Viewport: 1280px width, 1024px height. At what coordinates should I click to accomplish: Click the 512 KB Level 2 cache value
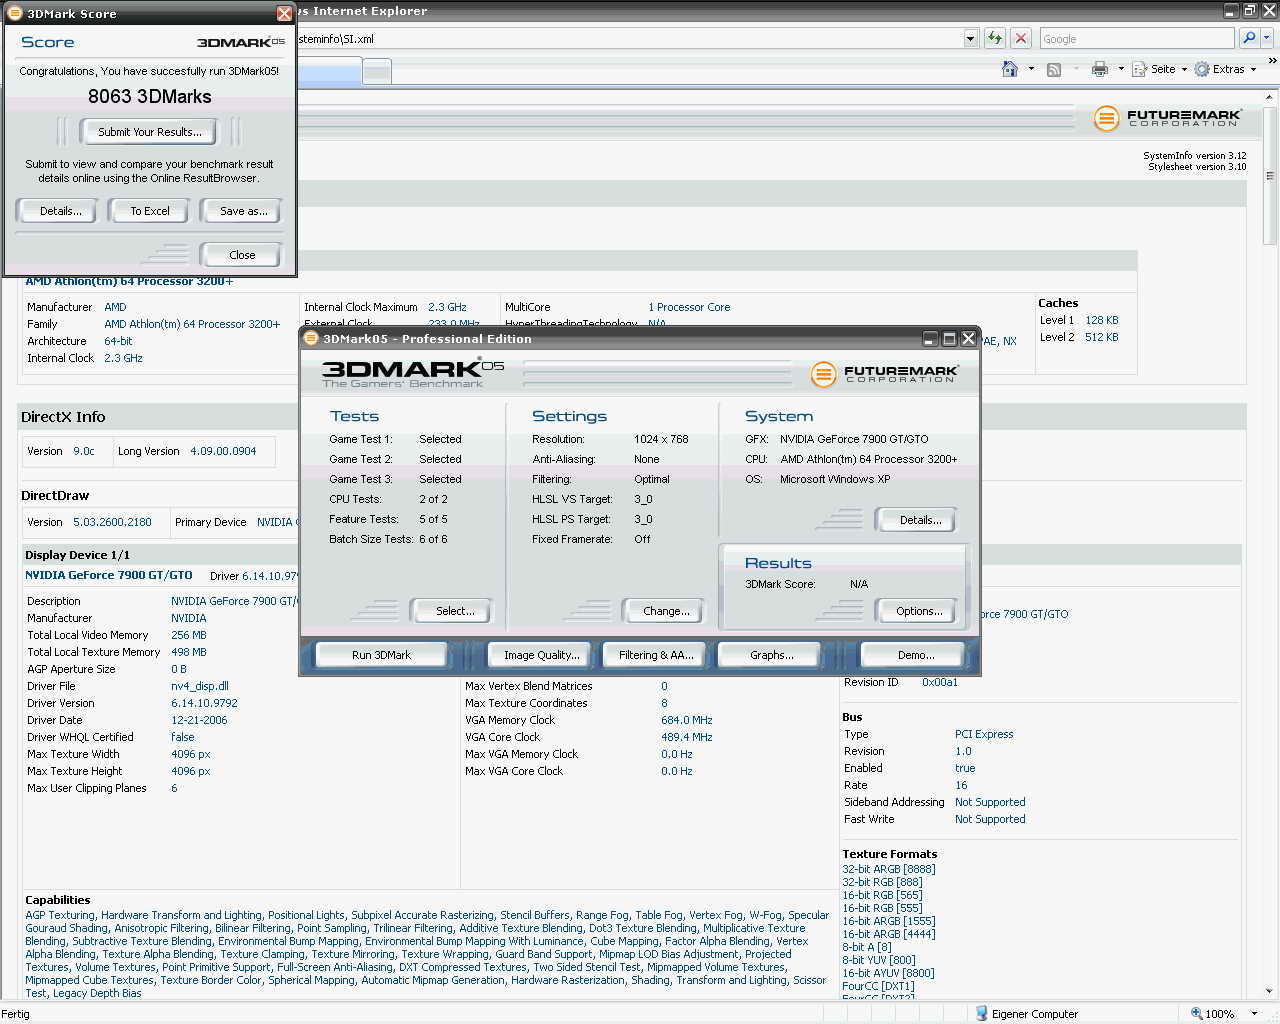click(x=1102, y=337)
